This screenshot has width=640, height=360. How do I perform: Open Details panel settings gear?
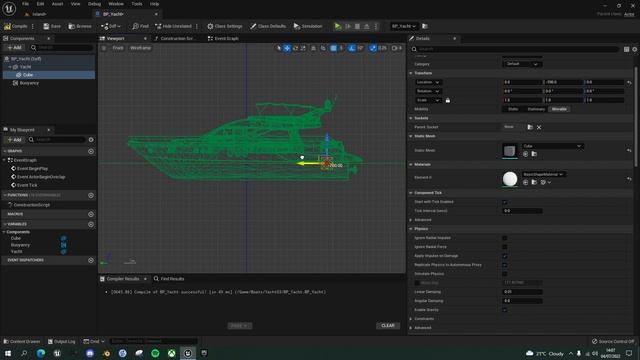(635, 49)
